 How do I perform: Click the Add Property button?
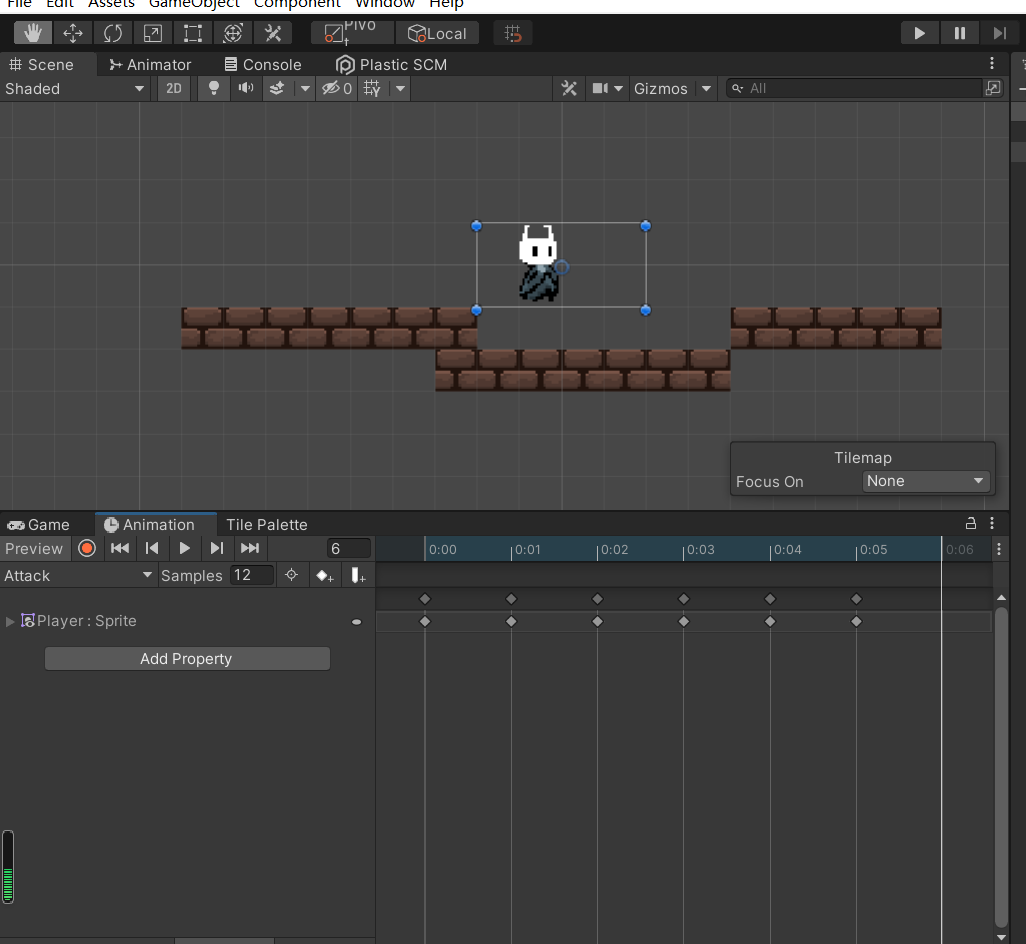tap(187, 659)
